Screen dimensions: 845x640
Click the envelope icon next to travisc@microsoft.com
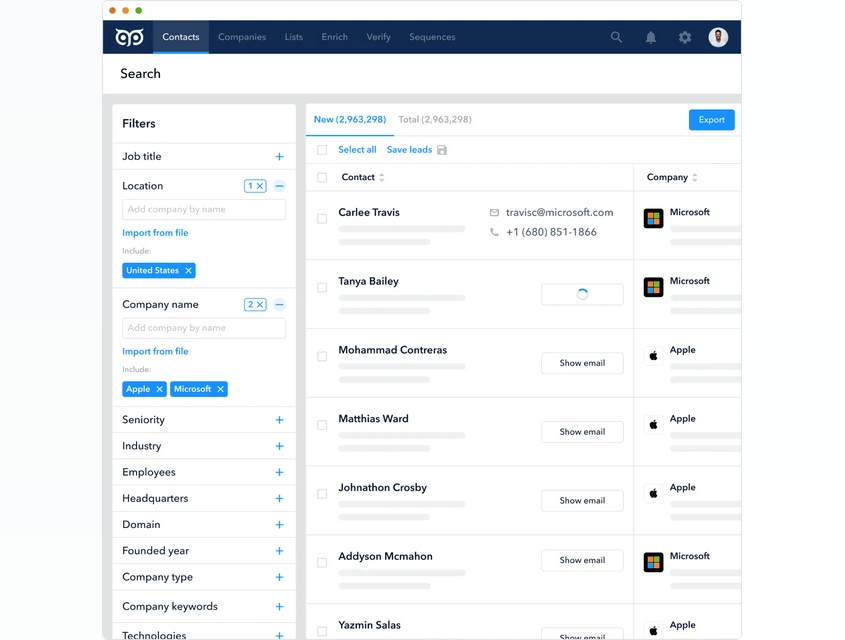pyautogui.click(x=494, y=213)
